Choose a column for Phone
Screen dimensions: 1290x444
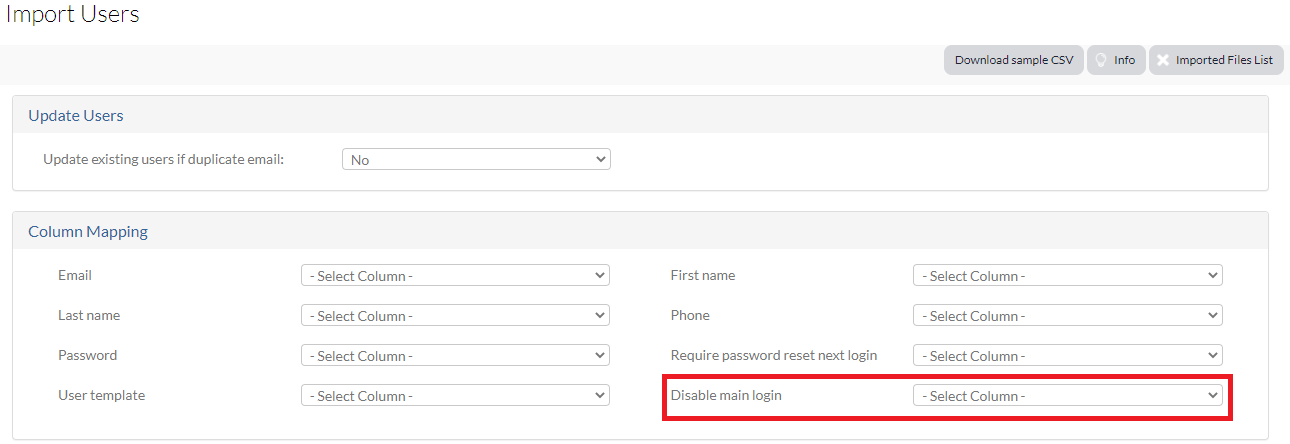(x=1068, y=315)
